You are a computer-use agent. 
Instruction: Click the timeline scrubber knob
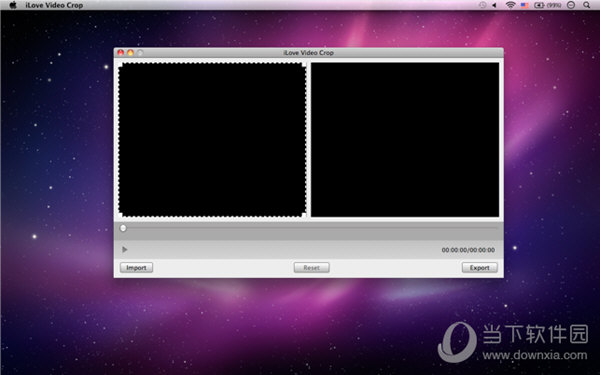click(123, 228)
